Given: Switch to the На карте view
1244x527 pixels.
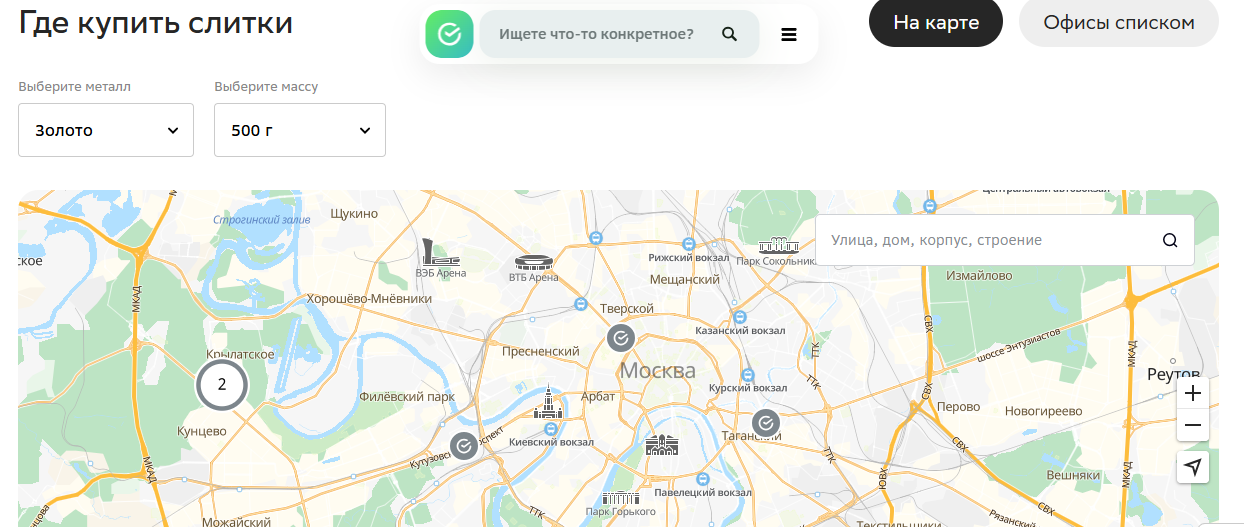Looking at the screenshot, I should pos(935,22).
